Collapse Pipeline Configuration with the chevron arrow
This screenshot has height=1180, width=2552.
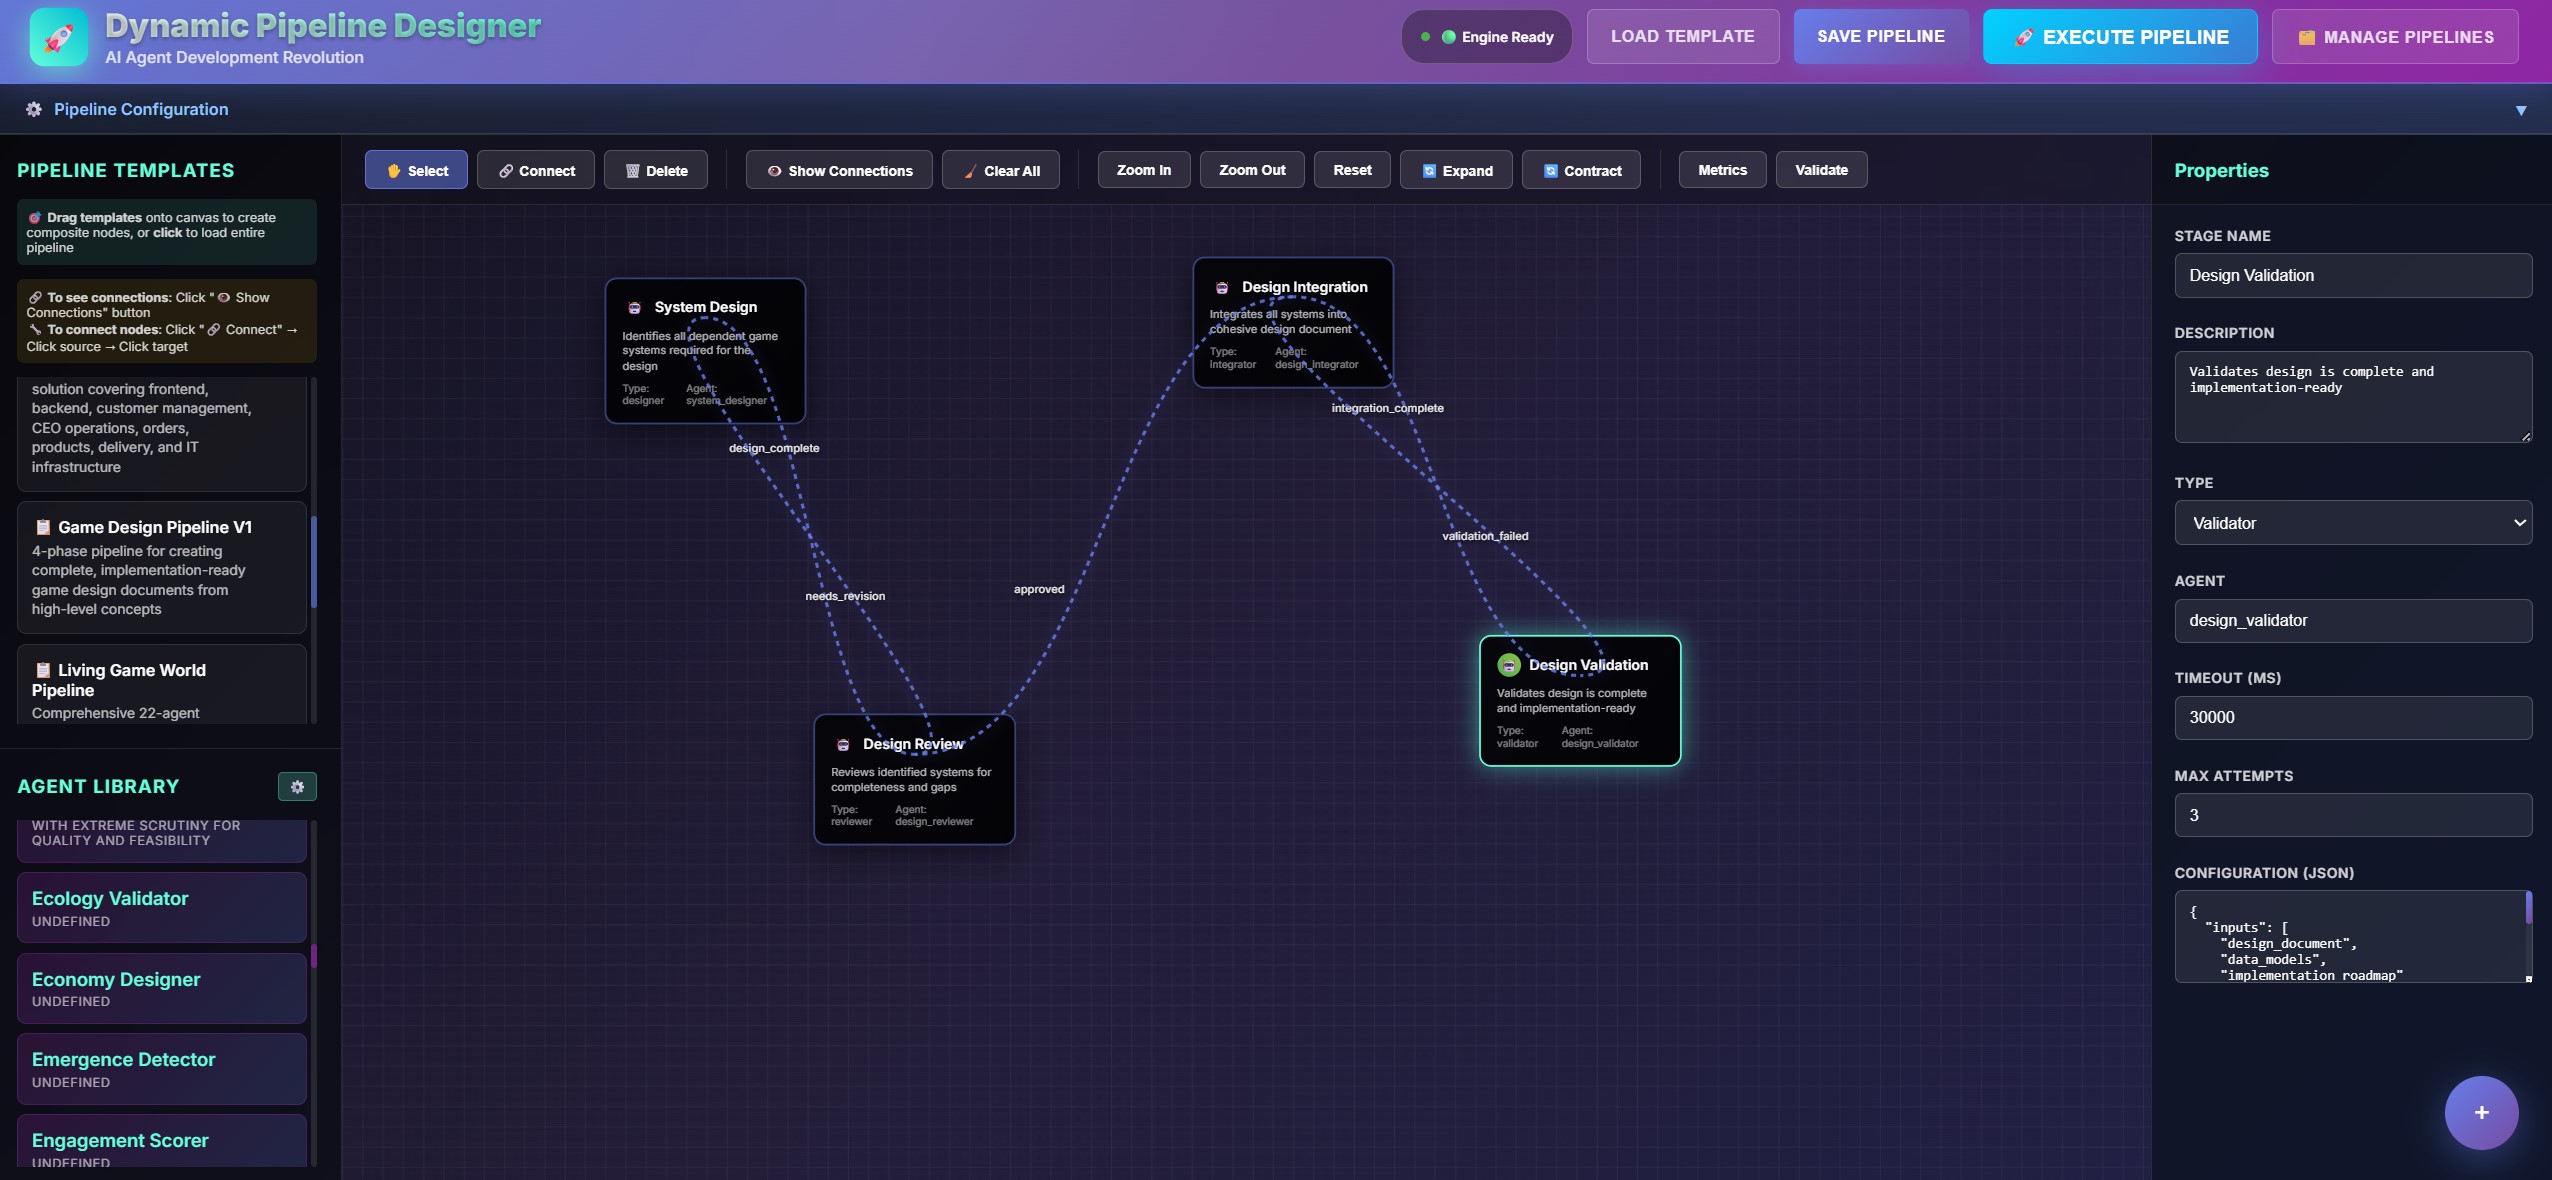point(2521,109)
